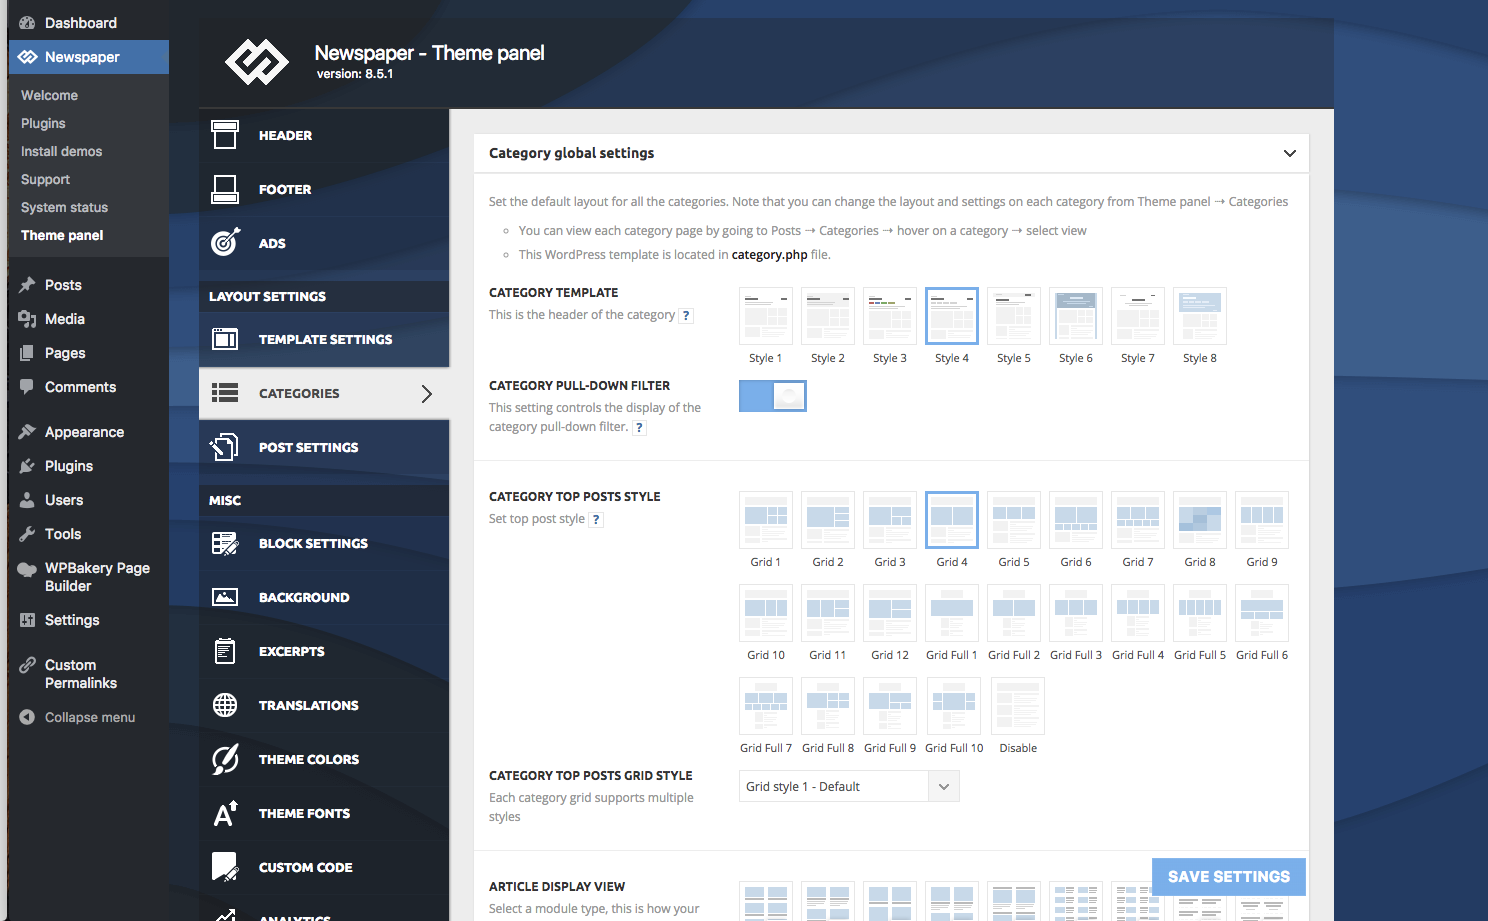Click the Post Settings icon

click(225, 447)
